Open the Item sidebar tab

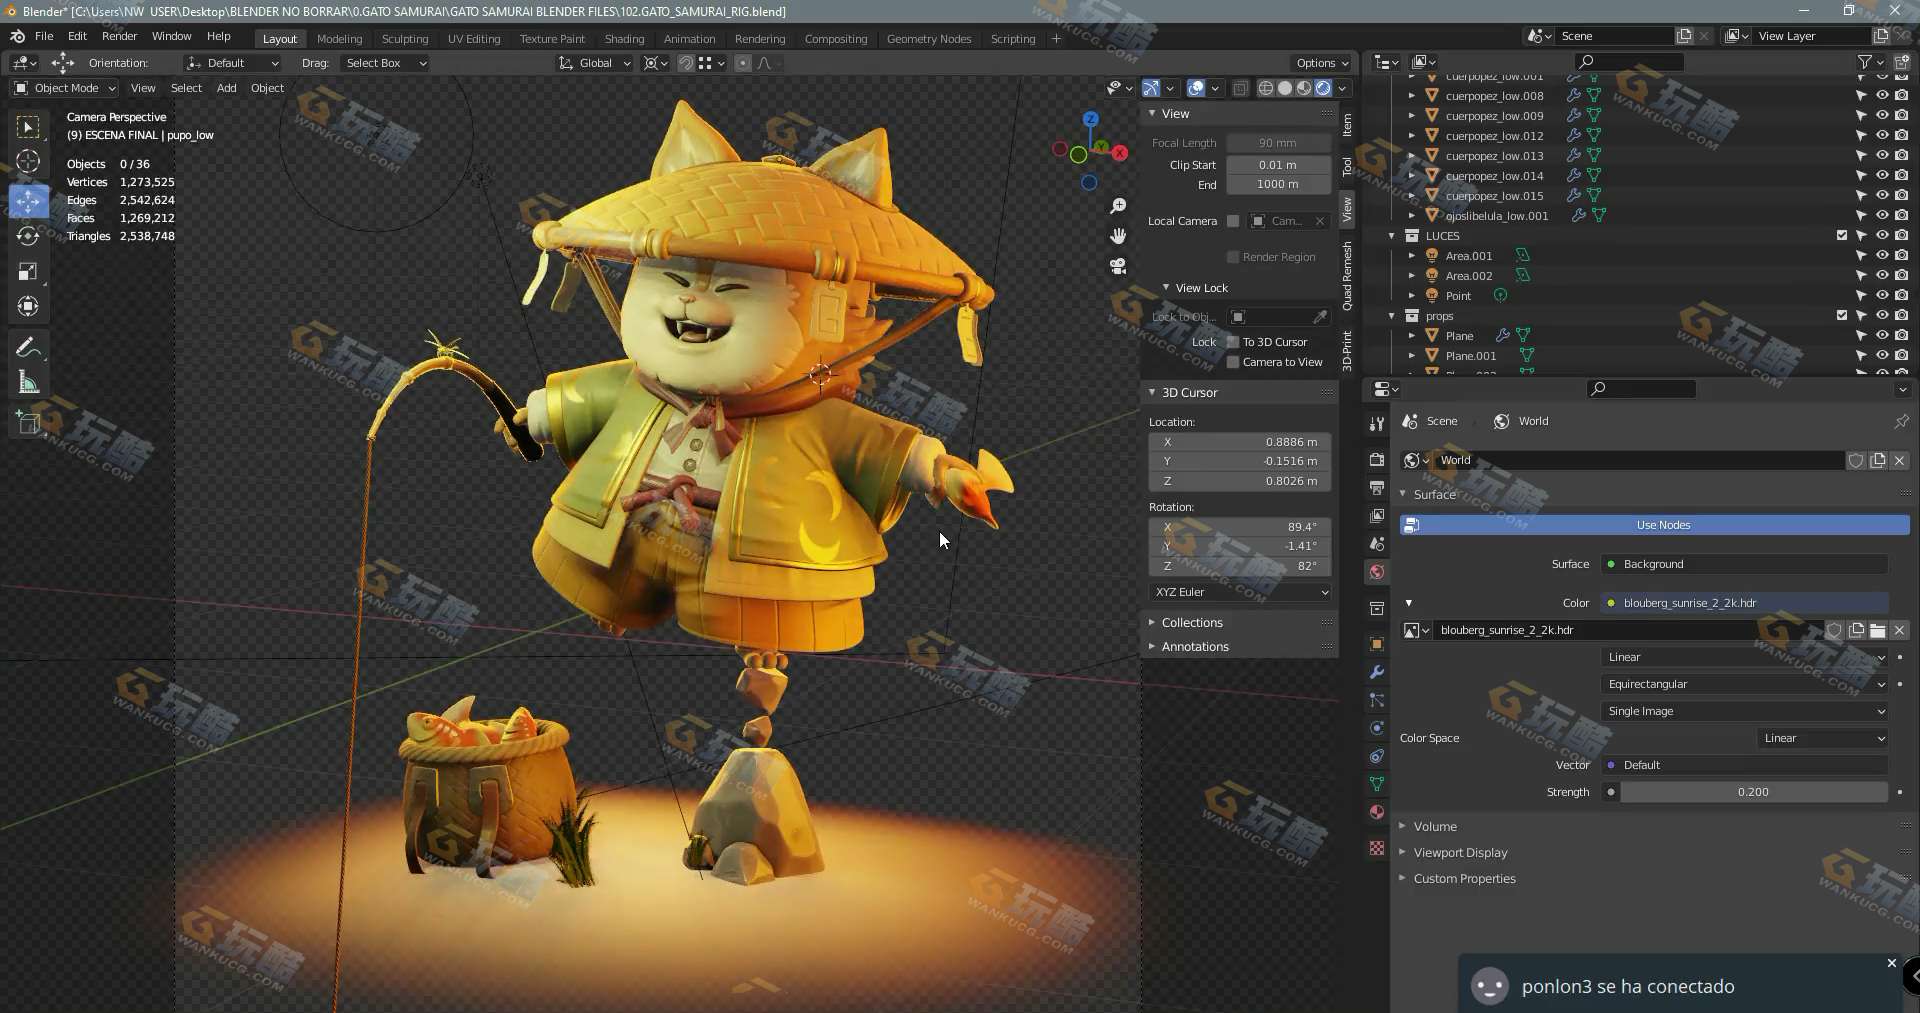click(x=1347, y=124)
